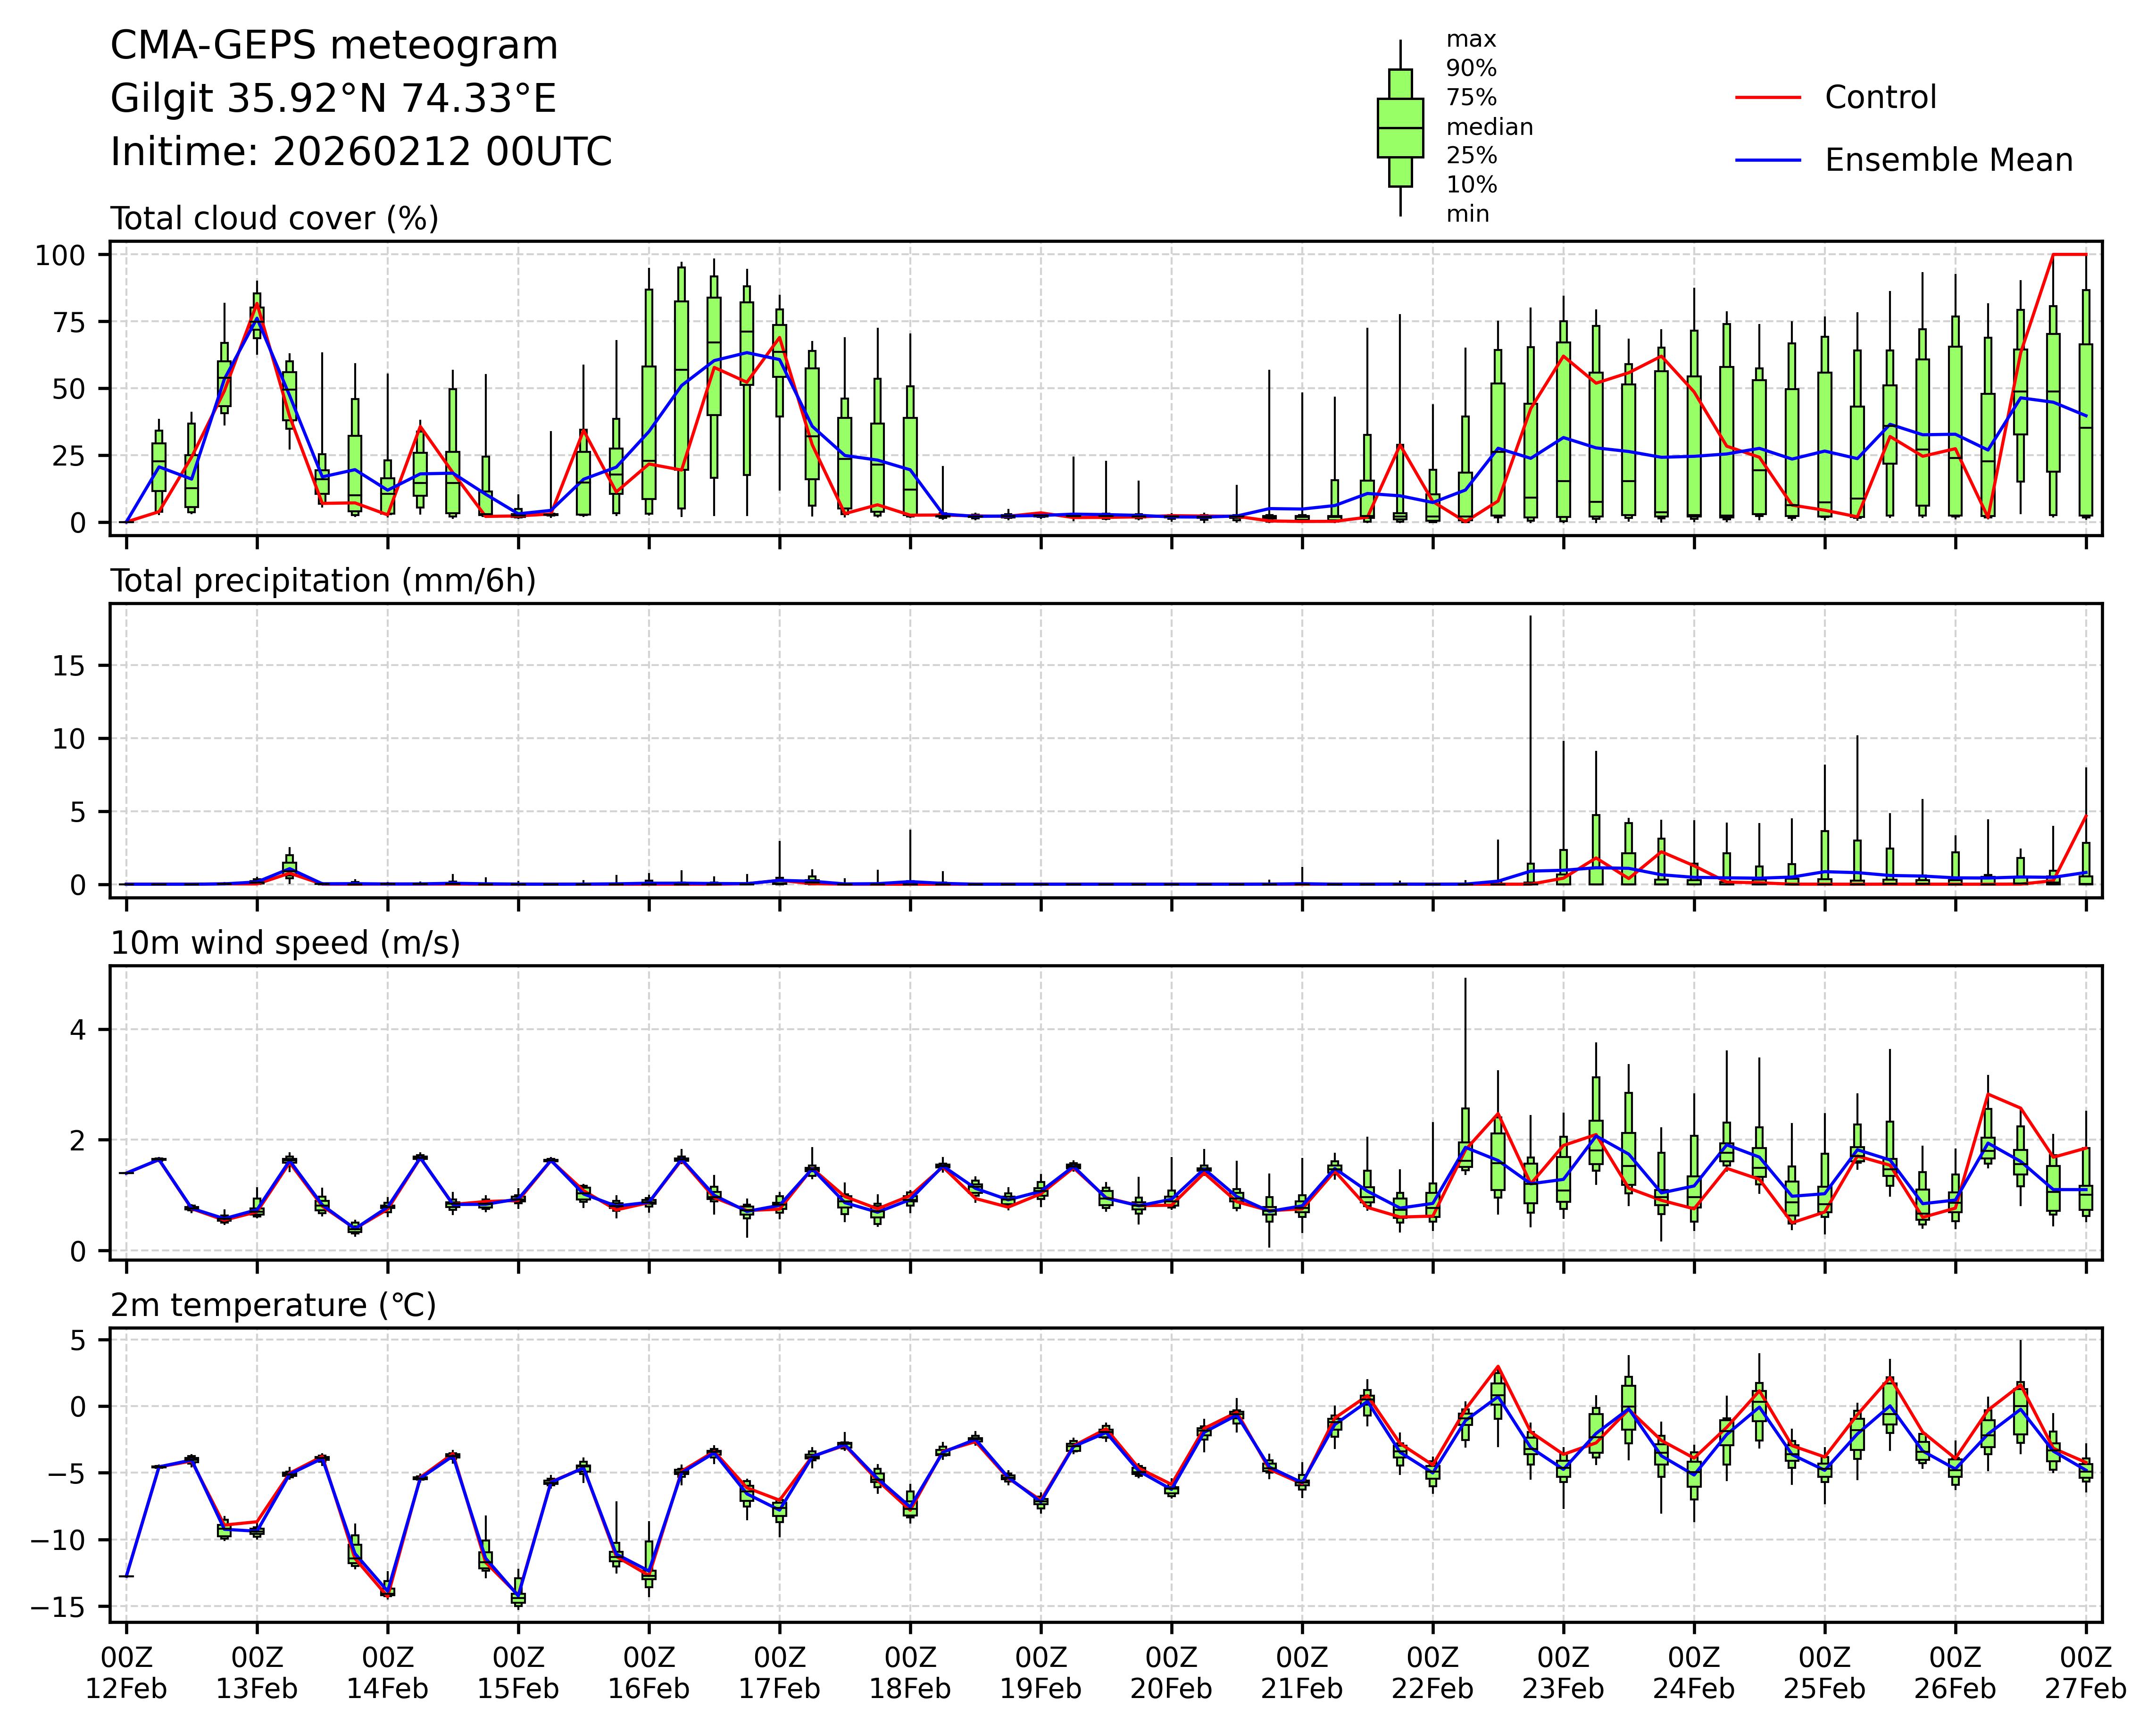Screen dimensions: 2156x1732
Task: Click the '00Z 27Feb' time axis label
Action: pyautogui.click(x=2085, y=1673)
